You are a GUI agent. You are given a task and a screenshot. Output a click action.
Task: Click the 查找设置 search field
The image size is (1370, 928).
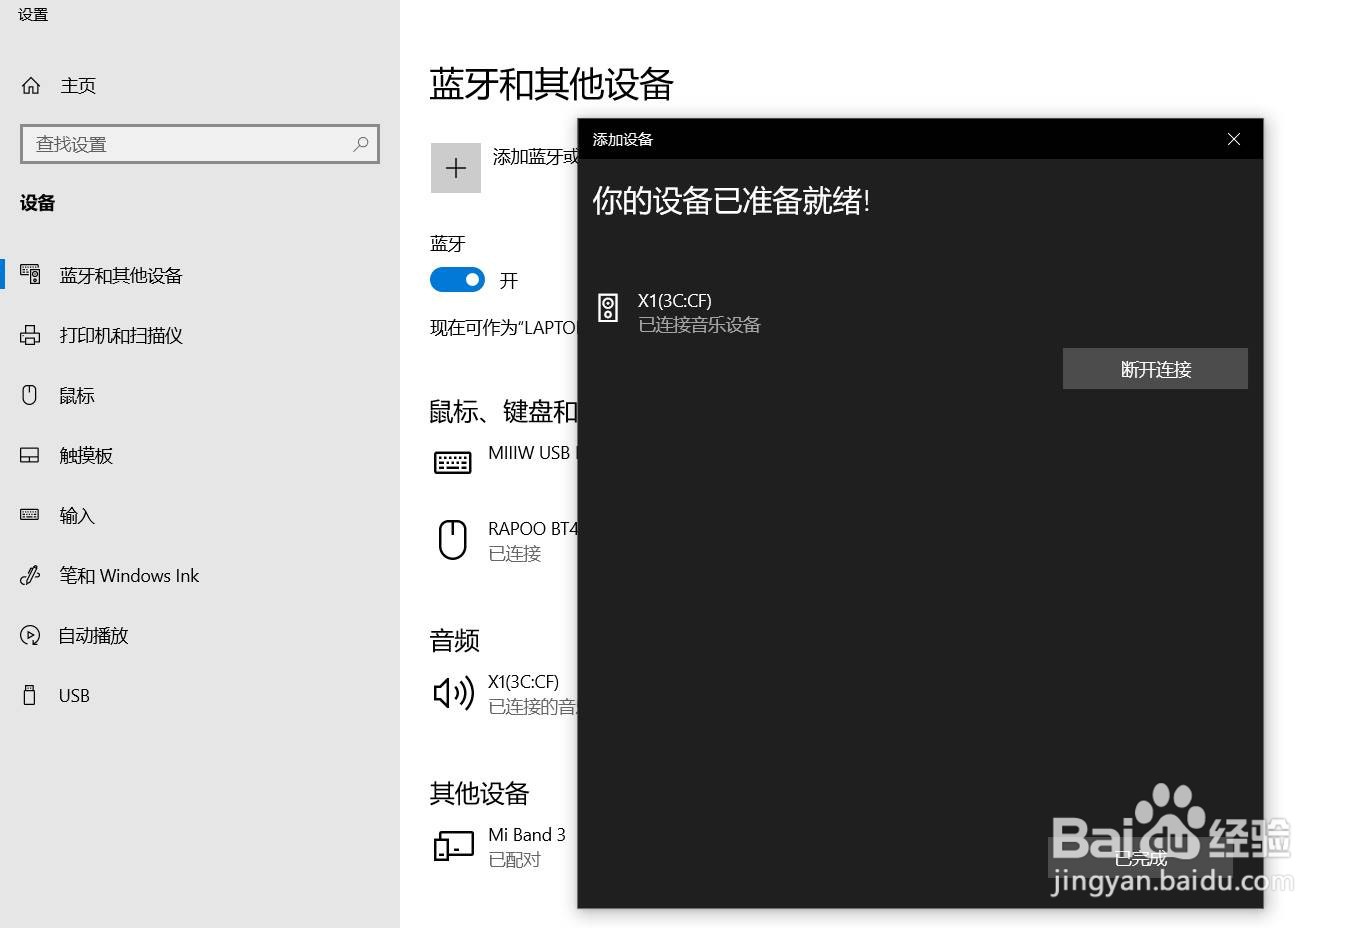pos(200,144)
